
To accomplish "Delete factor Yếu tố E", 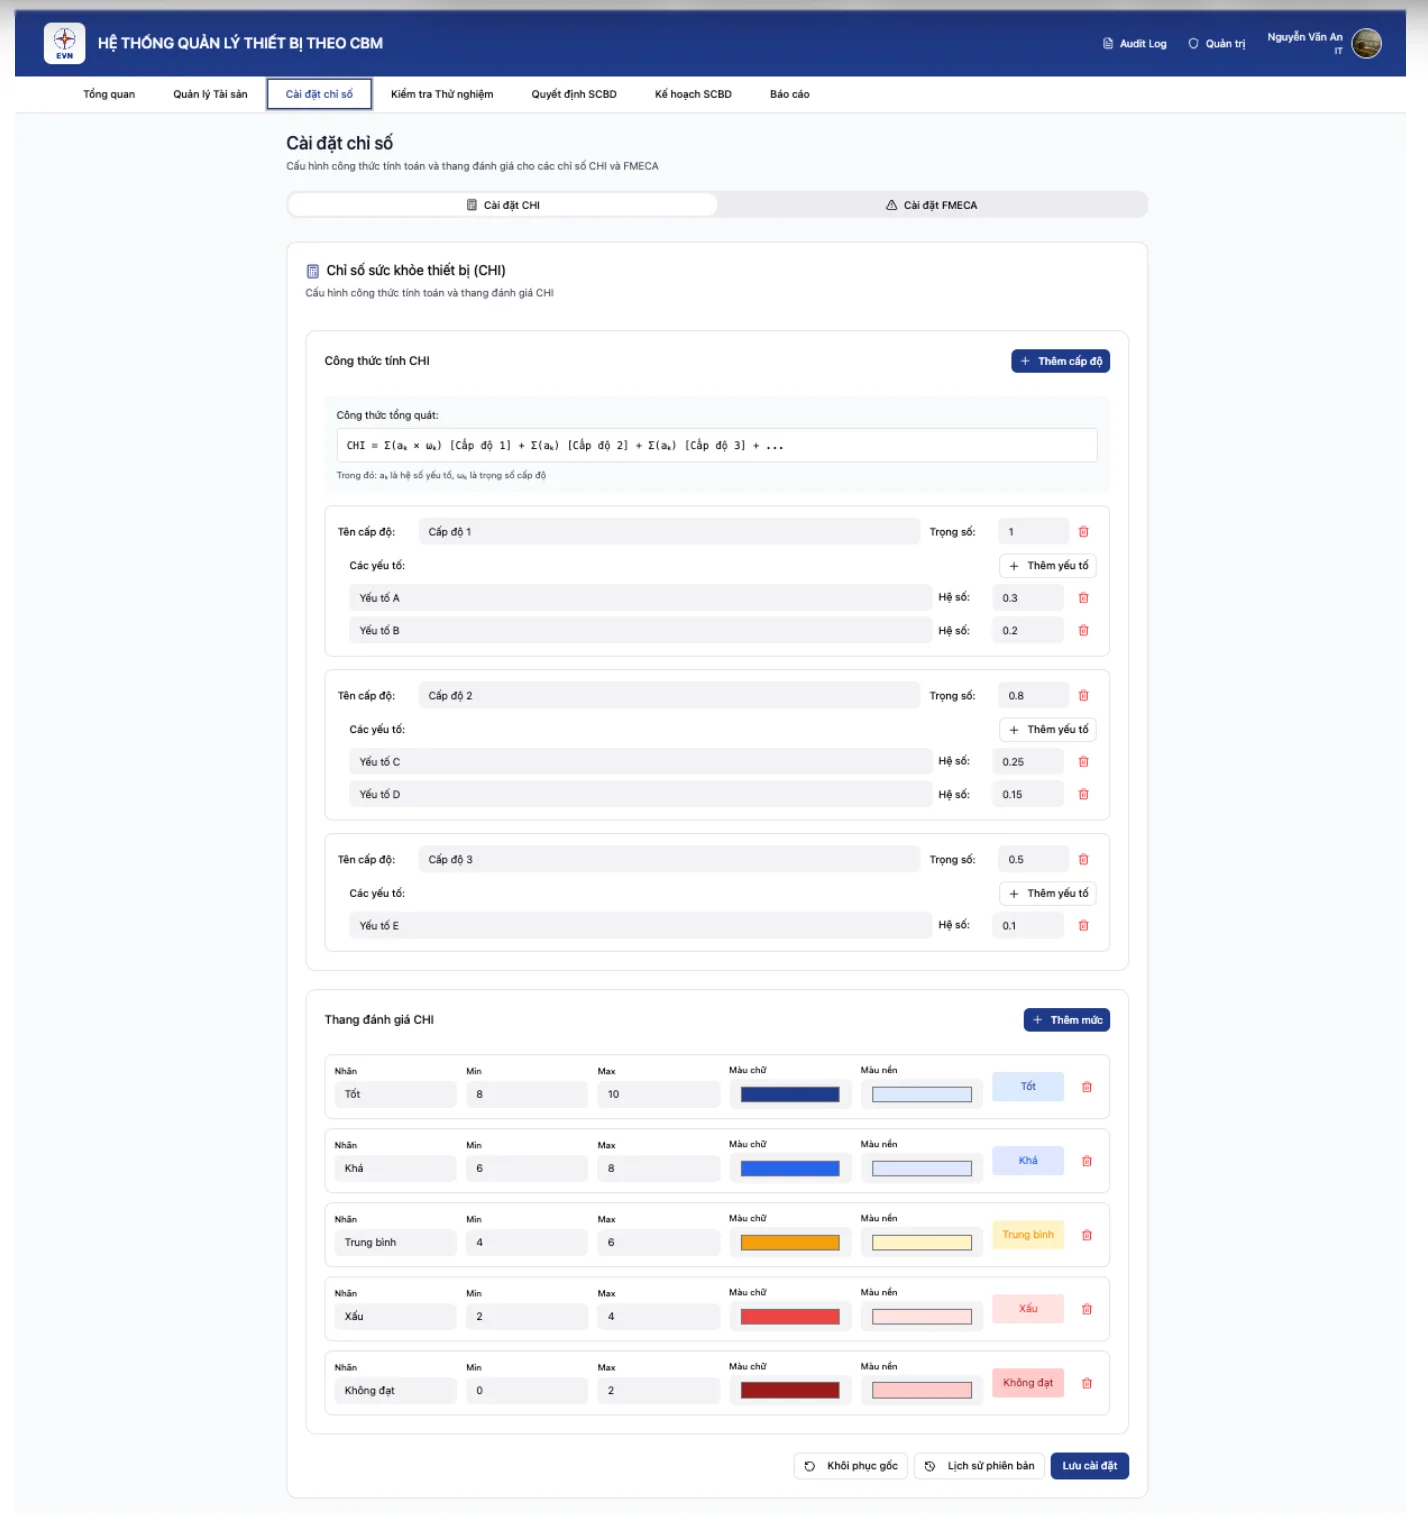I will 1083,926.
